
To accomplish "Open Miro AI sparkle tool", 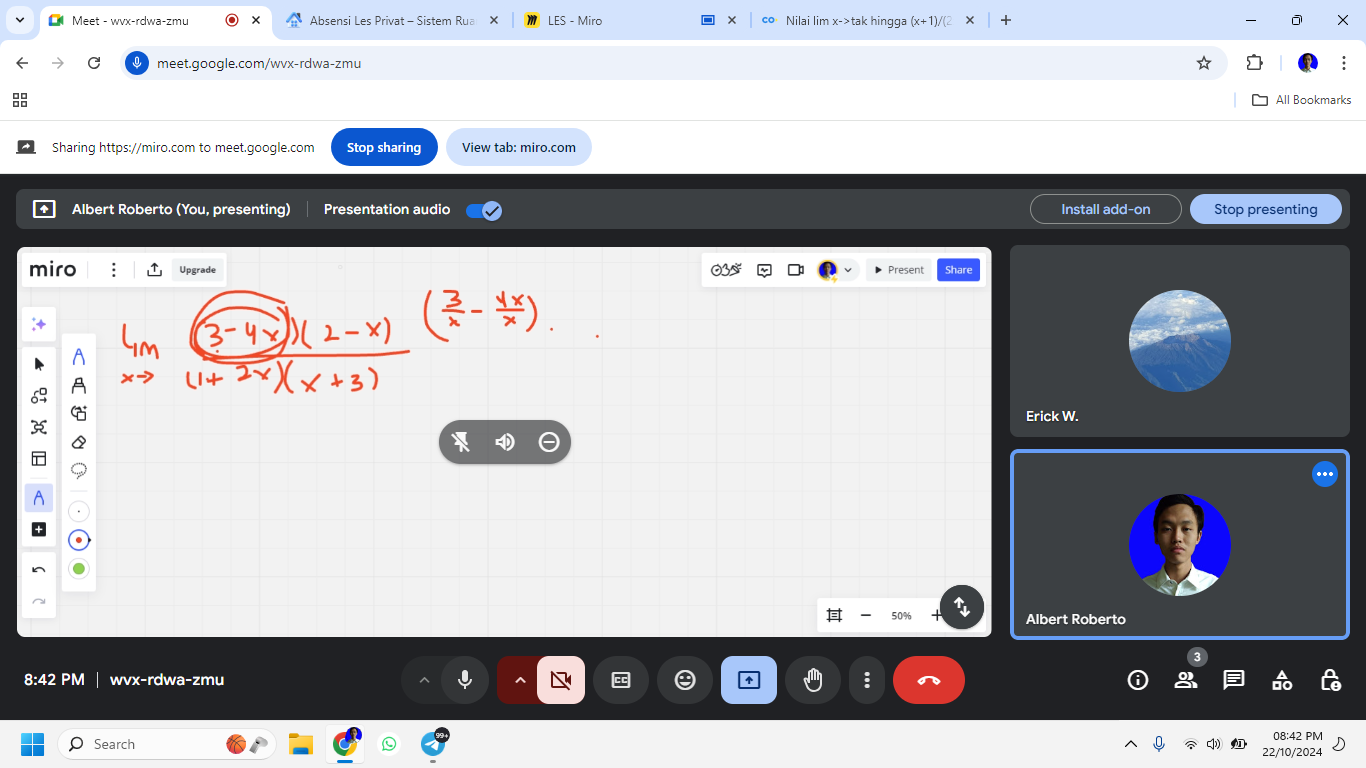I will 39,324.
